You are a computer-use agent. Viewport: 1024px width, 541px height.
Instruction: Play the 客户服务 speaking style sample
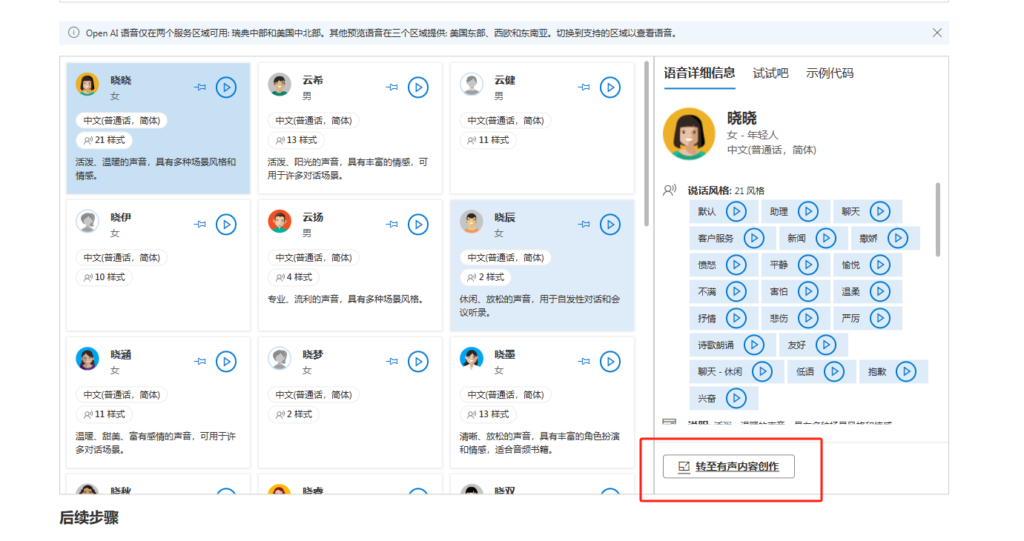(754, 238)
